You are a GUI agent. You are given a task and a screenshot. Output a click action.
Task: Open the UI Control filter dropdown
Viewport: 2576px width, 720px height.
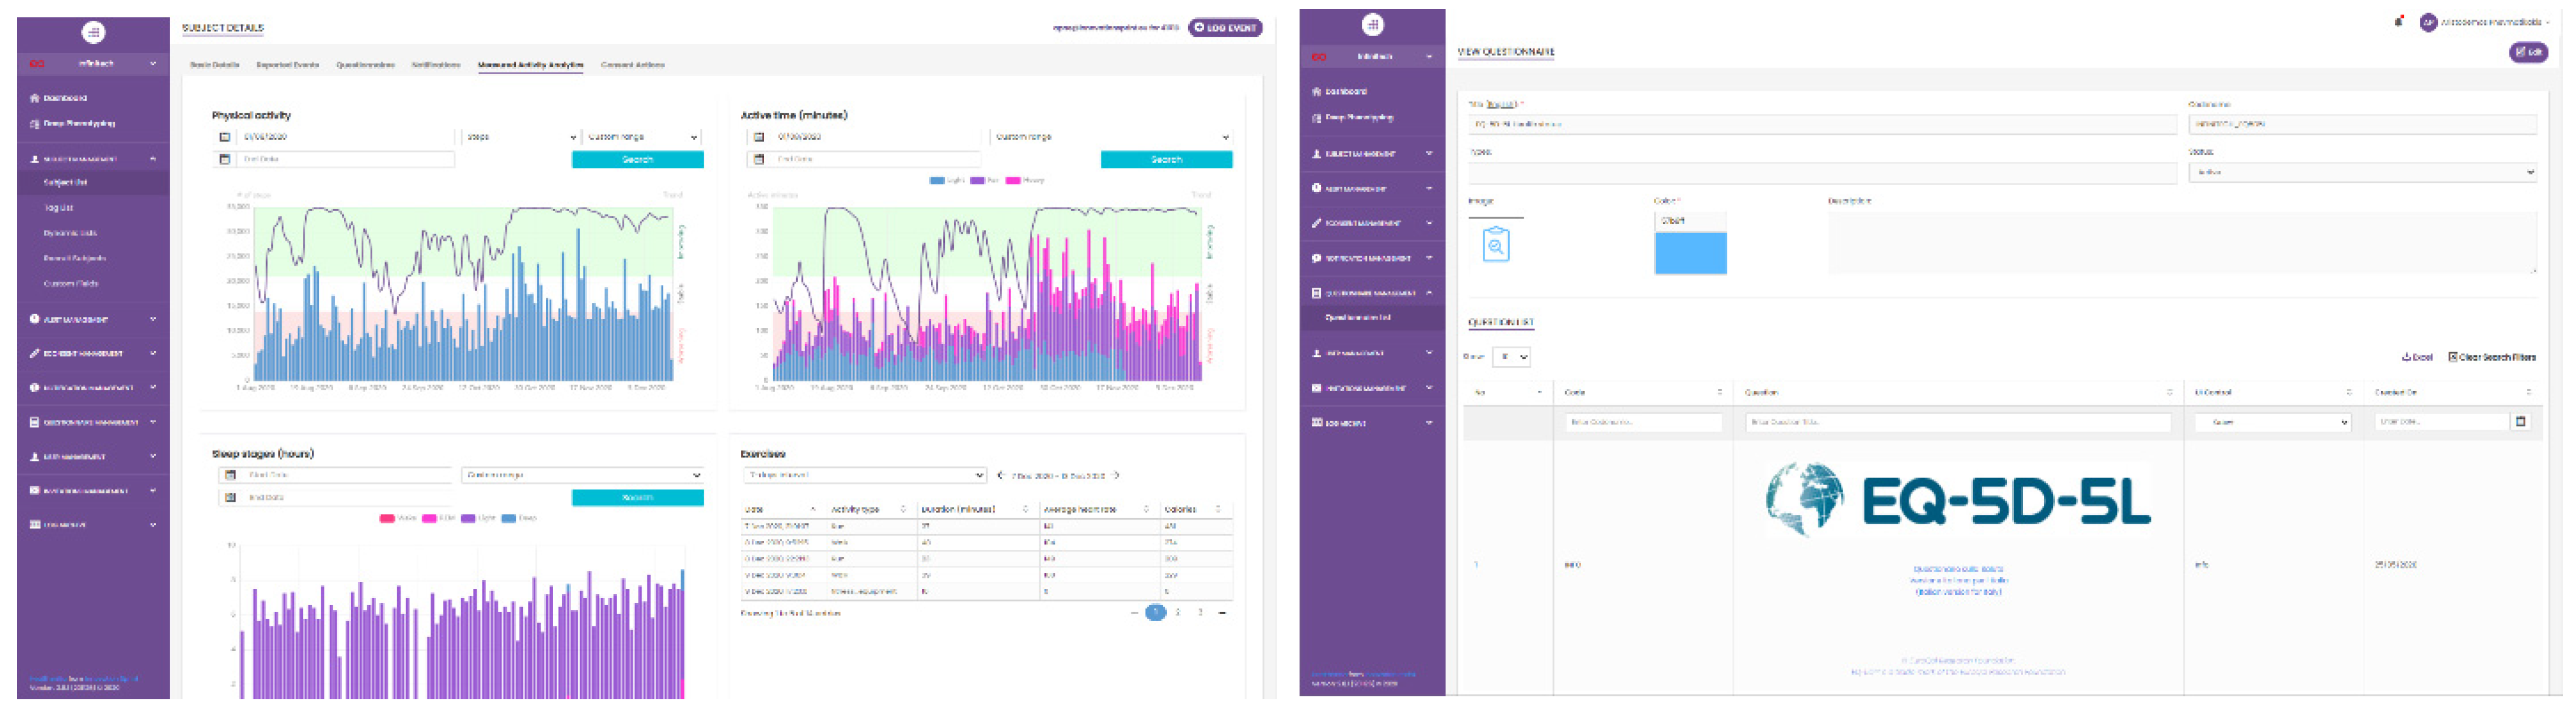2272,423
